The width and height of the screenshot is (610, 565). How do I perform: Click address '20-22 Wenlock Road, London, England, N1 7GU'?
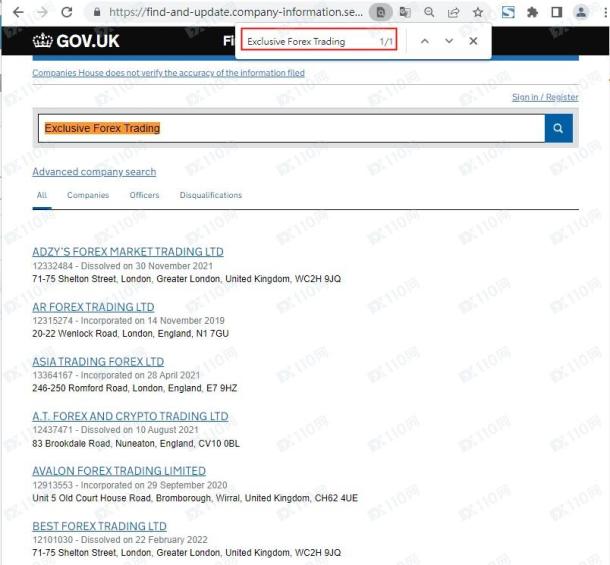click(x=130, y=334)
